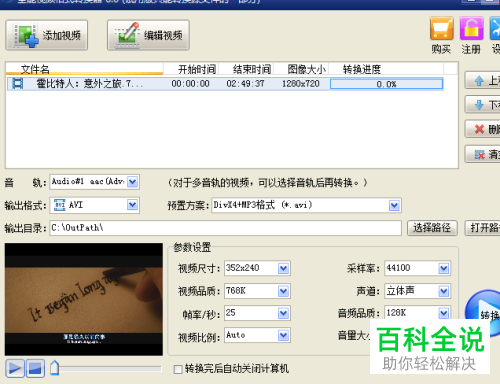
Task: Click the AVI format icon
Action: 60,205
